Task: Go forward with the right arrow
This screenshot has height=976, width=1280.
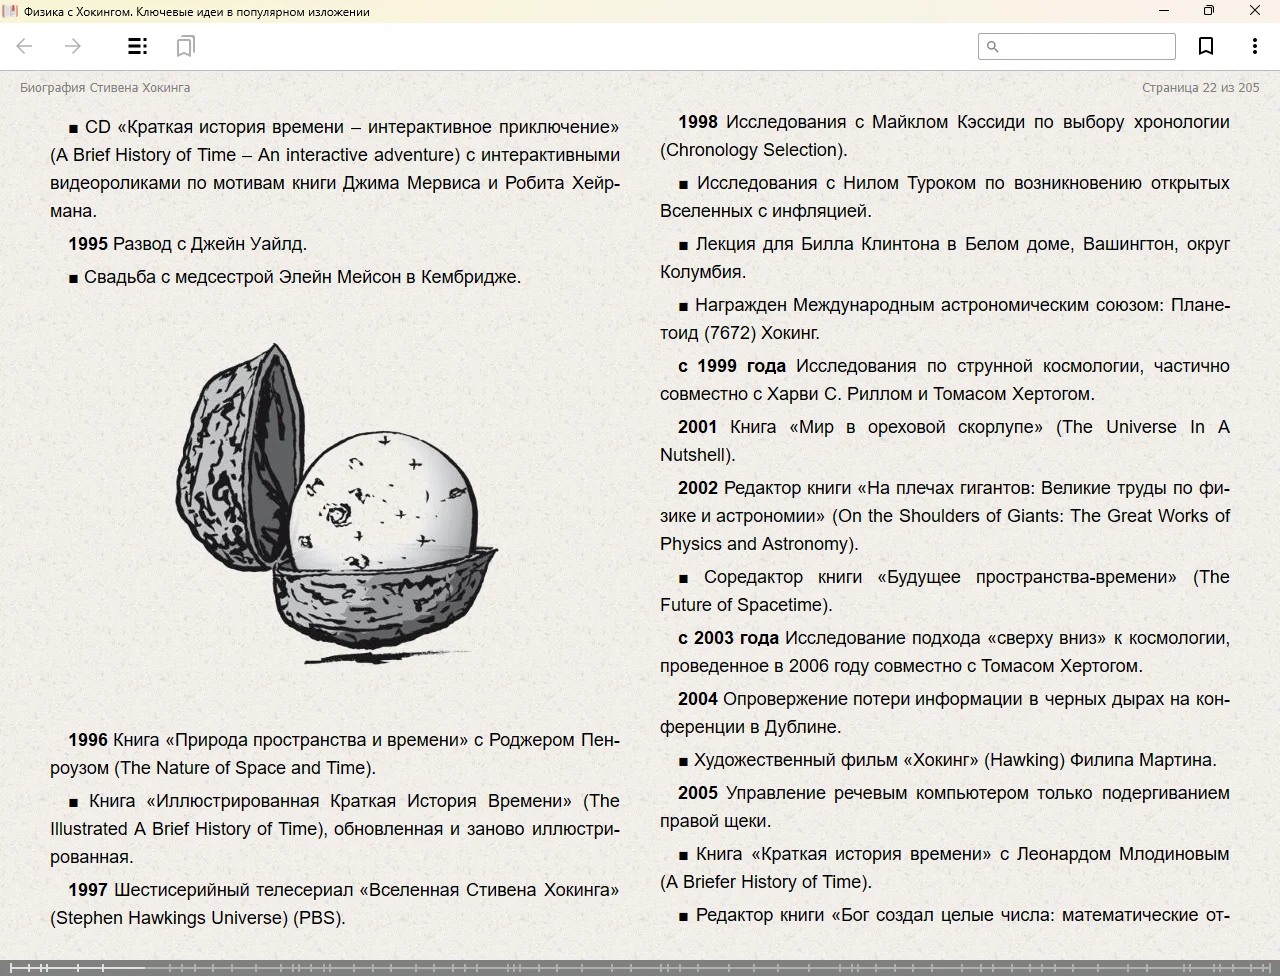Action: [72, 46]
